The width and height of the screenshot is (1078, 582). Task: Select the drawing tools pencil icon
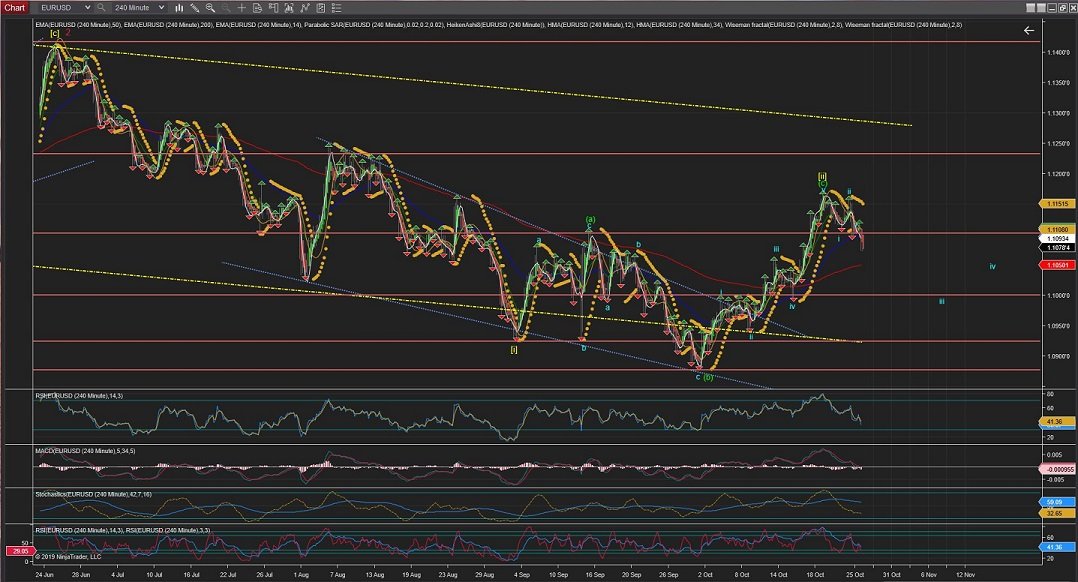(194, 7)
